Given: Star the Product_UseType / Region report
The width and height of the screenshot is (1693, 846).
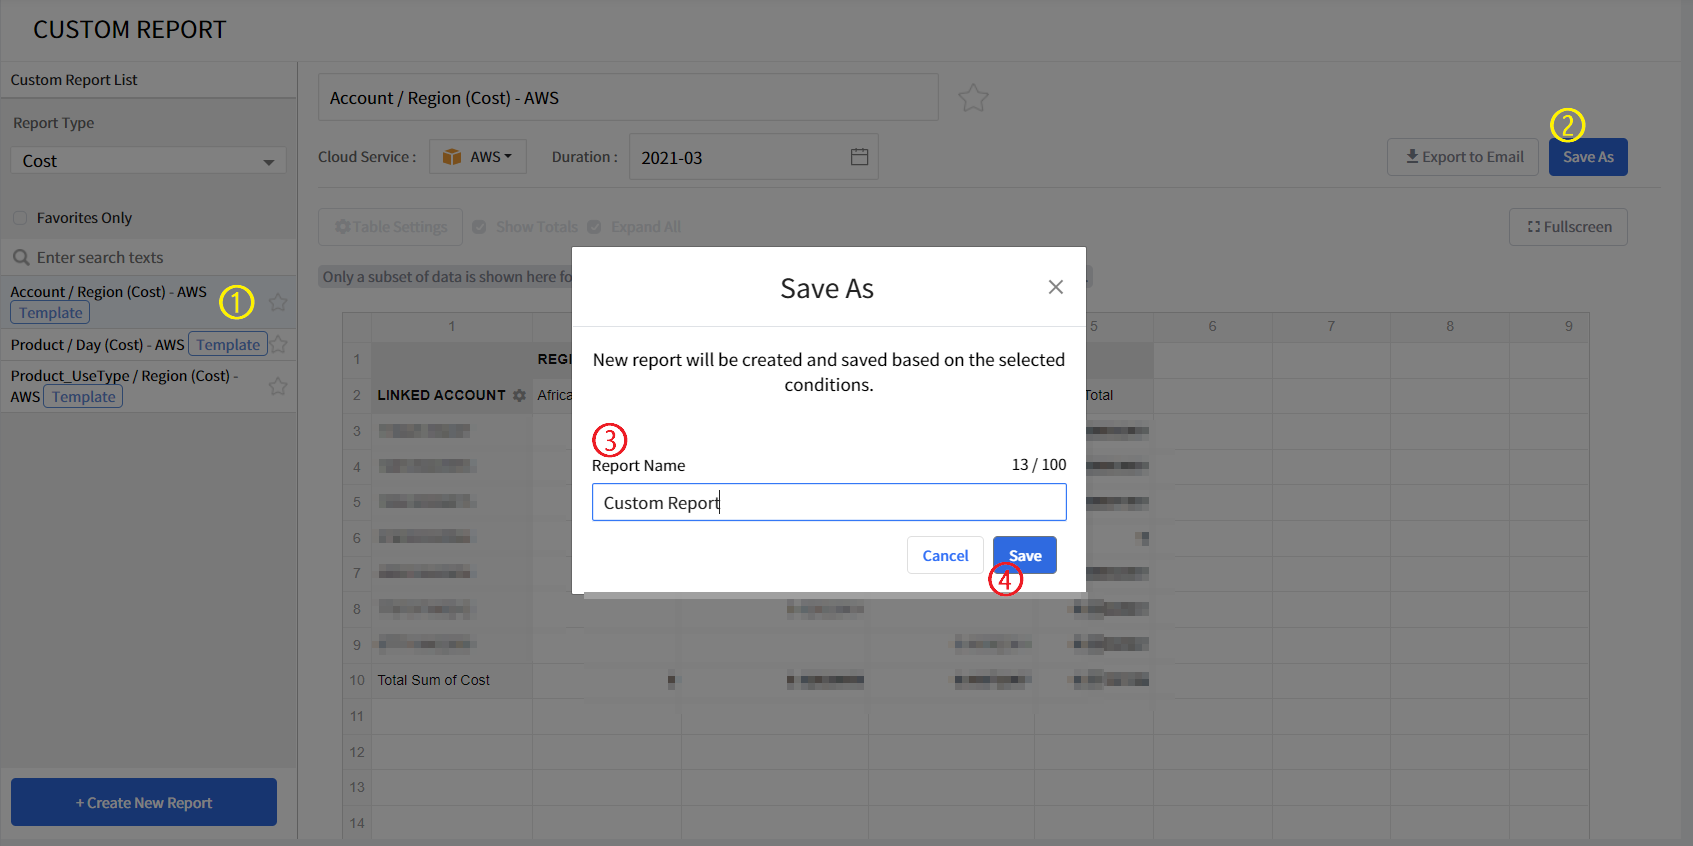Looking at the screenshot, I should [x=278, y=386].
